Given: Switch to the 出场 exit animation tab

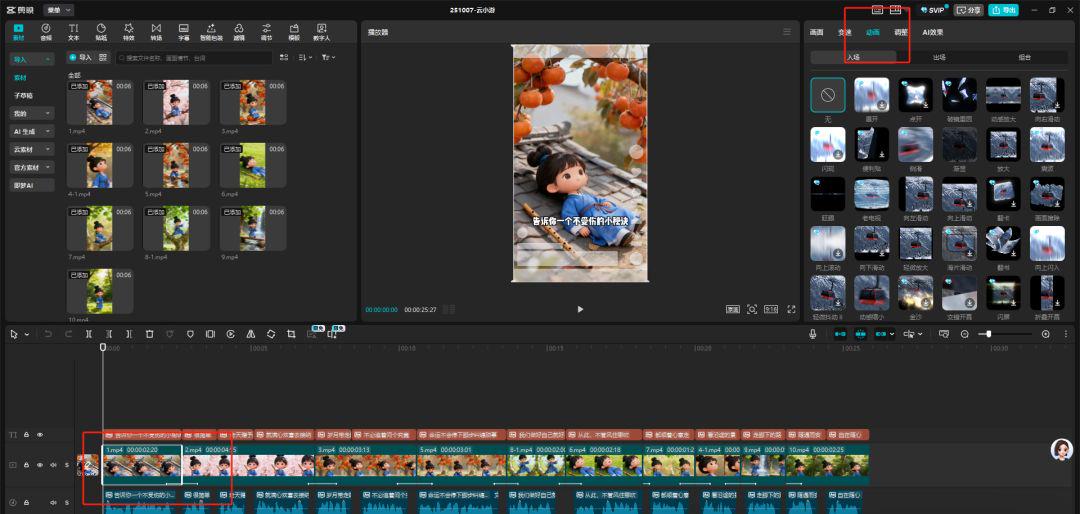Looking at the screenshot, I should point(939,57).
